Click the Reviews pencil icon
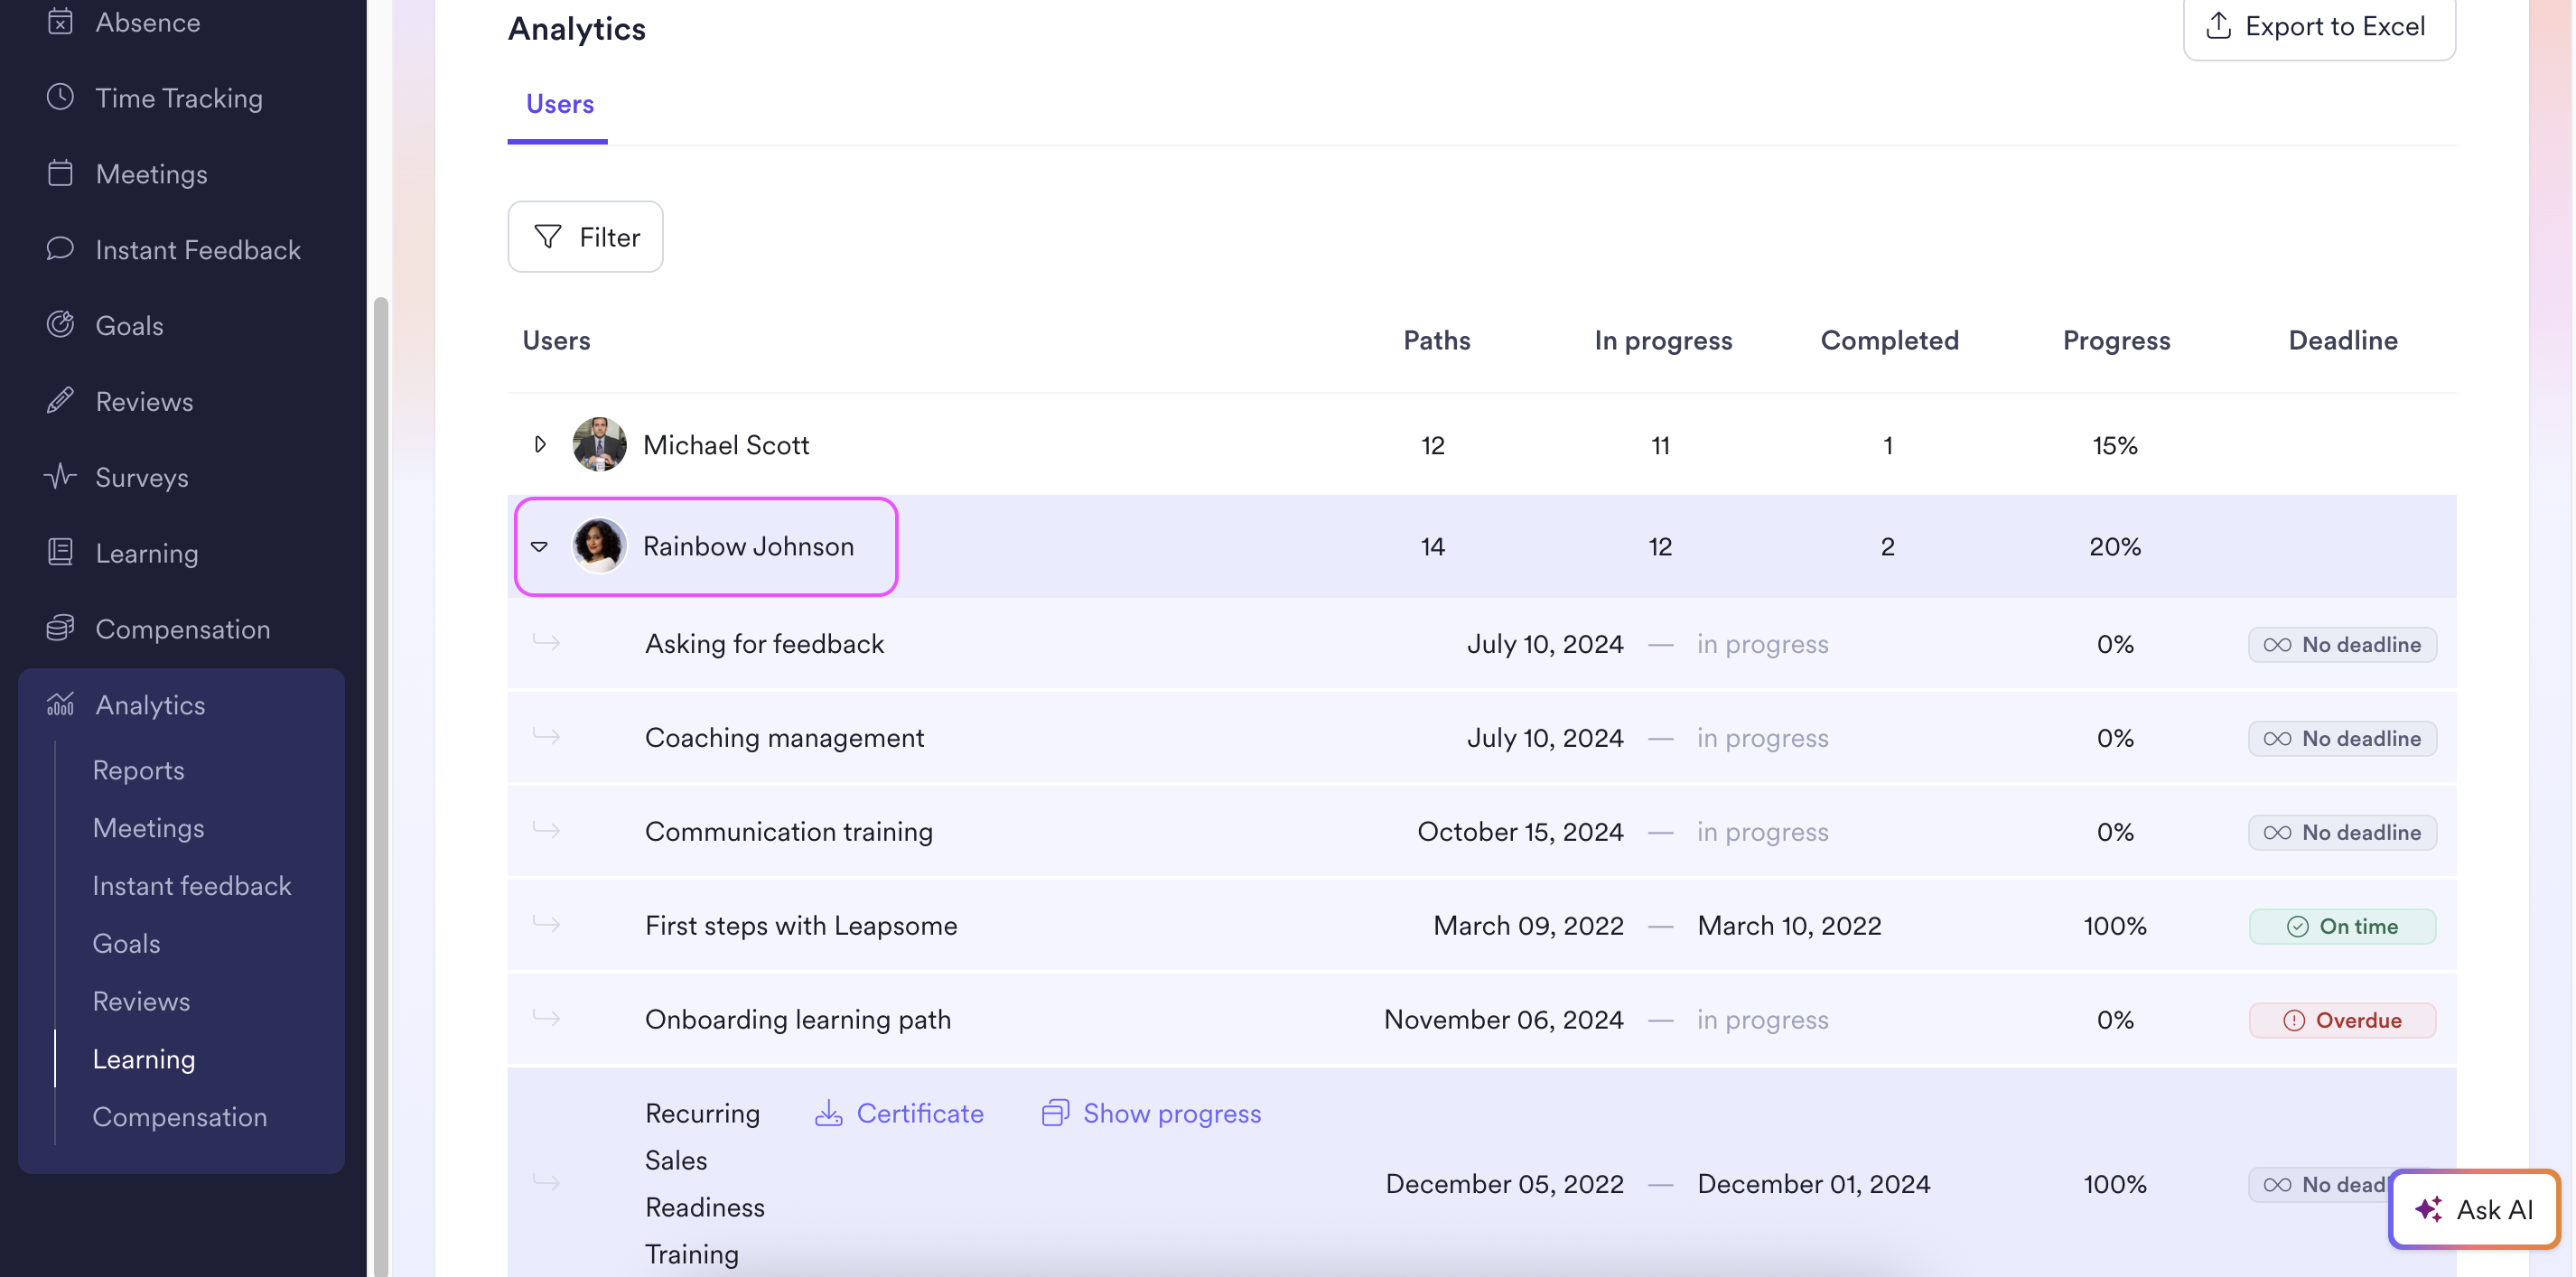Image resolution: width=2576 pixels, height=1277 pixels. [x=60, y=400]
